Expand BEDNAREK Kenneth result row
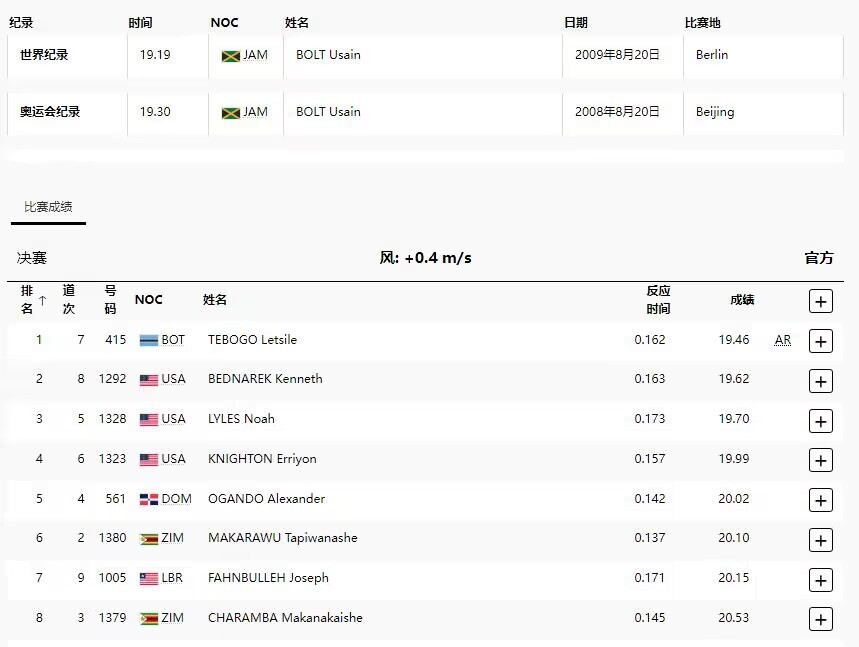The image size is (859, 647). 821,381
